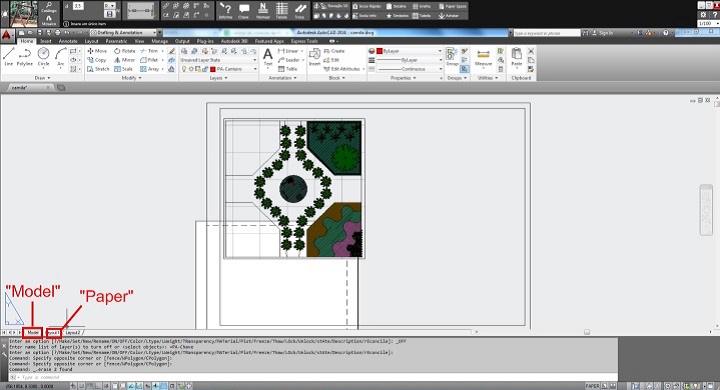Select the Line drawing tool
This screenshot has height=390, width=720.
8,57
